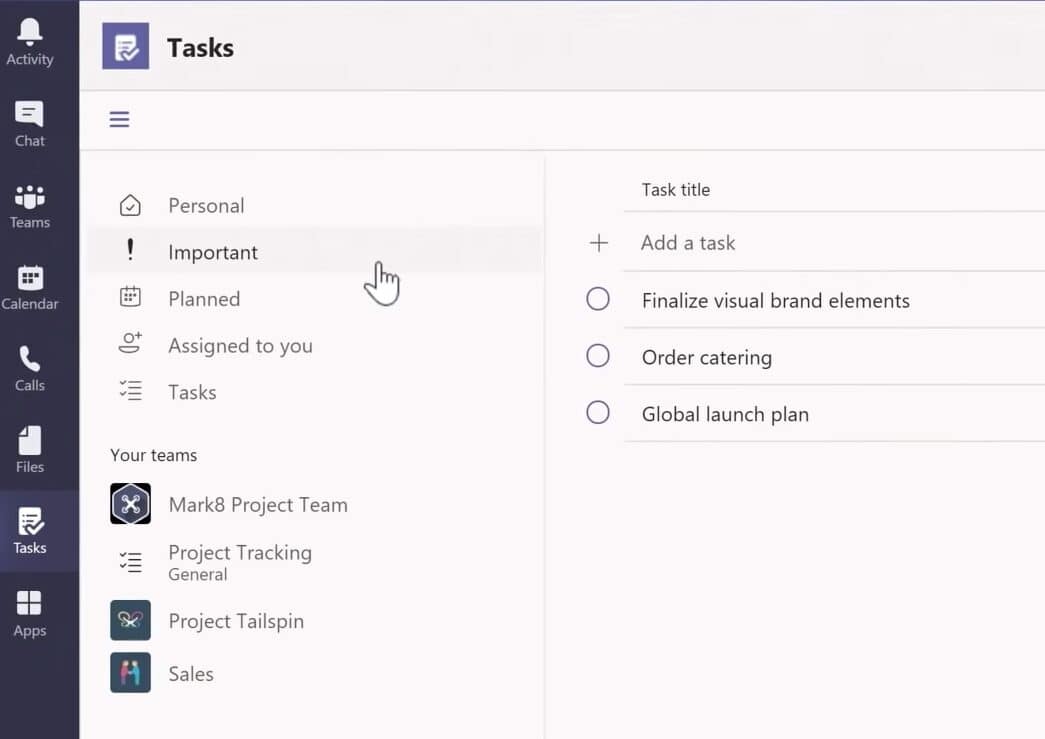This screenshot has width=1045, height=739.
Task: Complete the Global launch plan task
Action: [598, 413]
